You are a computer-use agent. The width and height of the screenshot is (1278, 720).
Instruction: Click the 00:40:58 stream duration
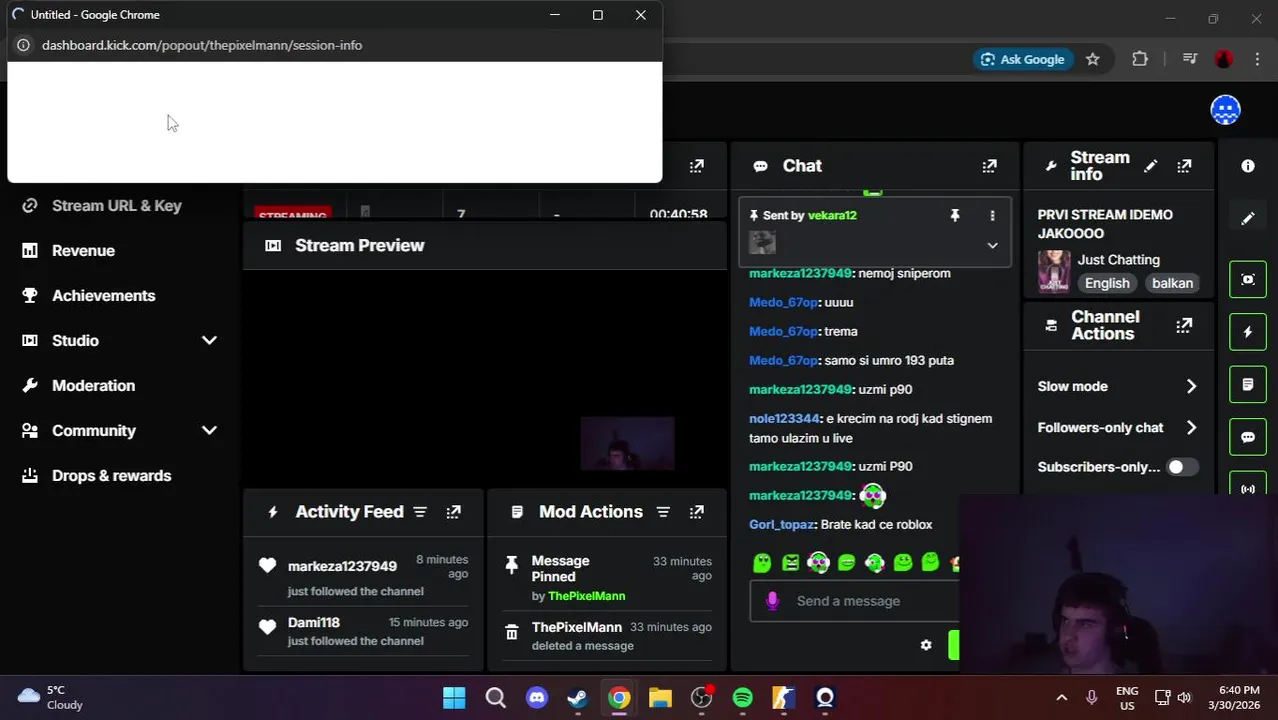pyautogui.click(x=678, y=214)
